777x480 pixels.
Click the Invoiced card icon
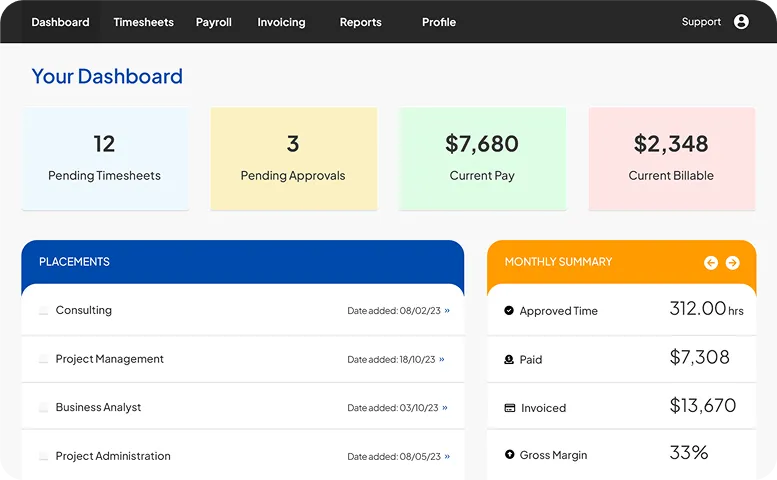coord(509,408)
